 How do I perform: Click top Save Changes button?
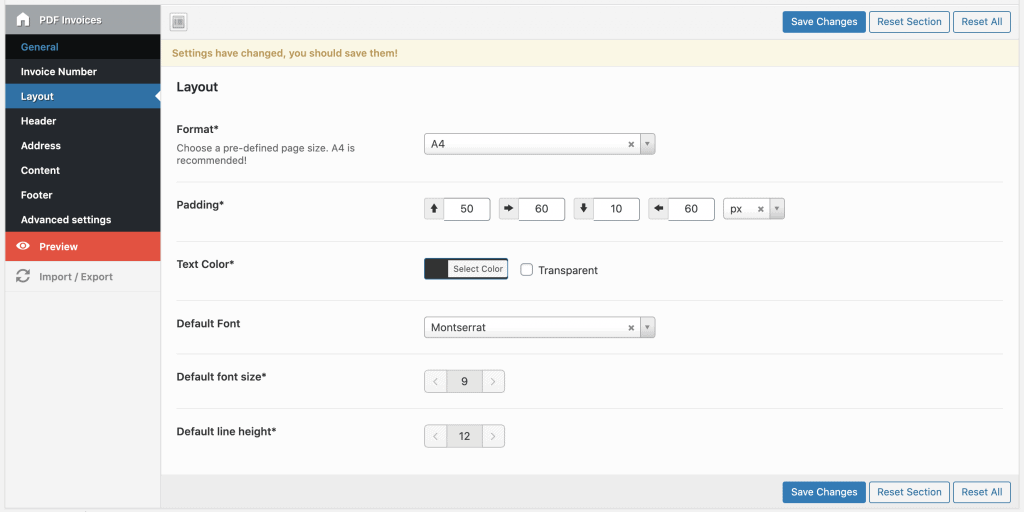pos(824,22)
